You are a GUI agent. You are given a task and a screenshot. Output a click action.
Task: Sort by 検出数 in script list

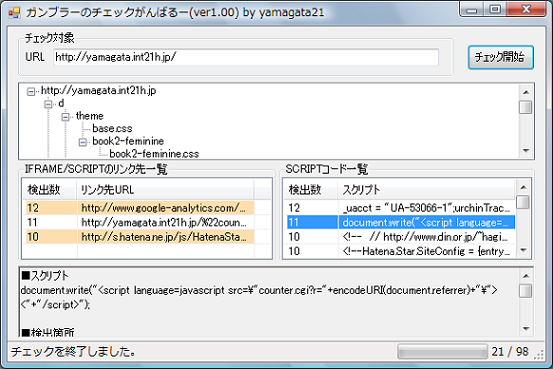tap(311, 190)
